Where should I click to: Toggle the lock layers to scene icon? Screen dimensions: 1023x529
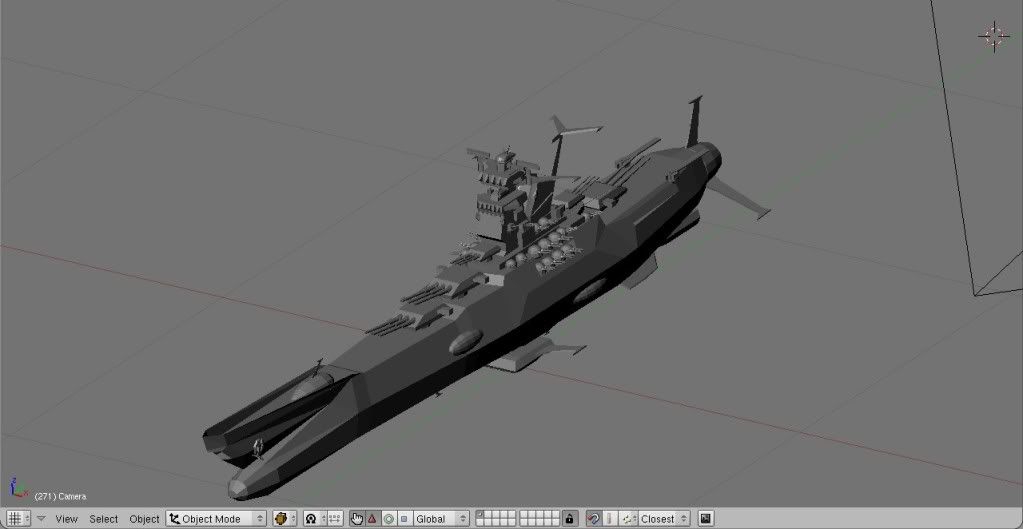tap(570, 519)
